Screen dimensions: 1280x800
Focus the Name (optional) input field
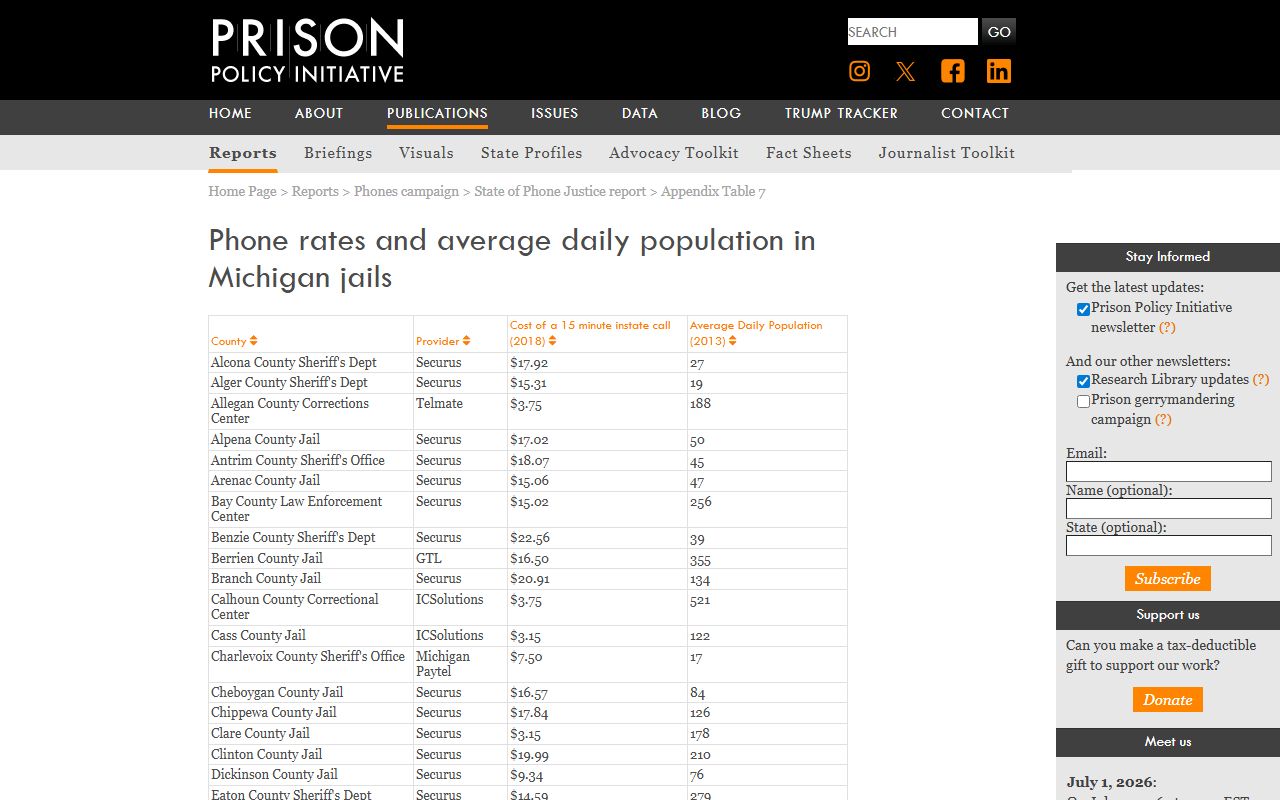[x=1169, y=509]
